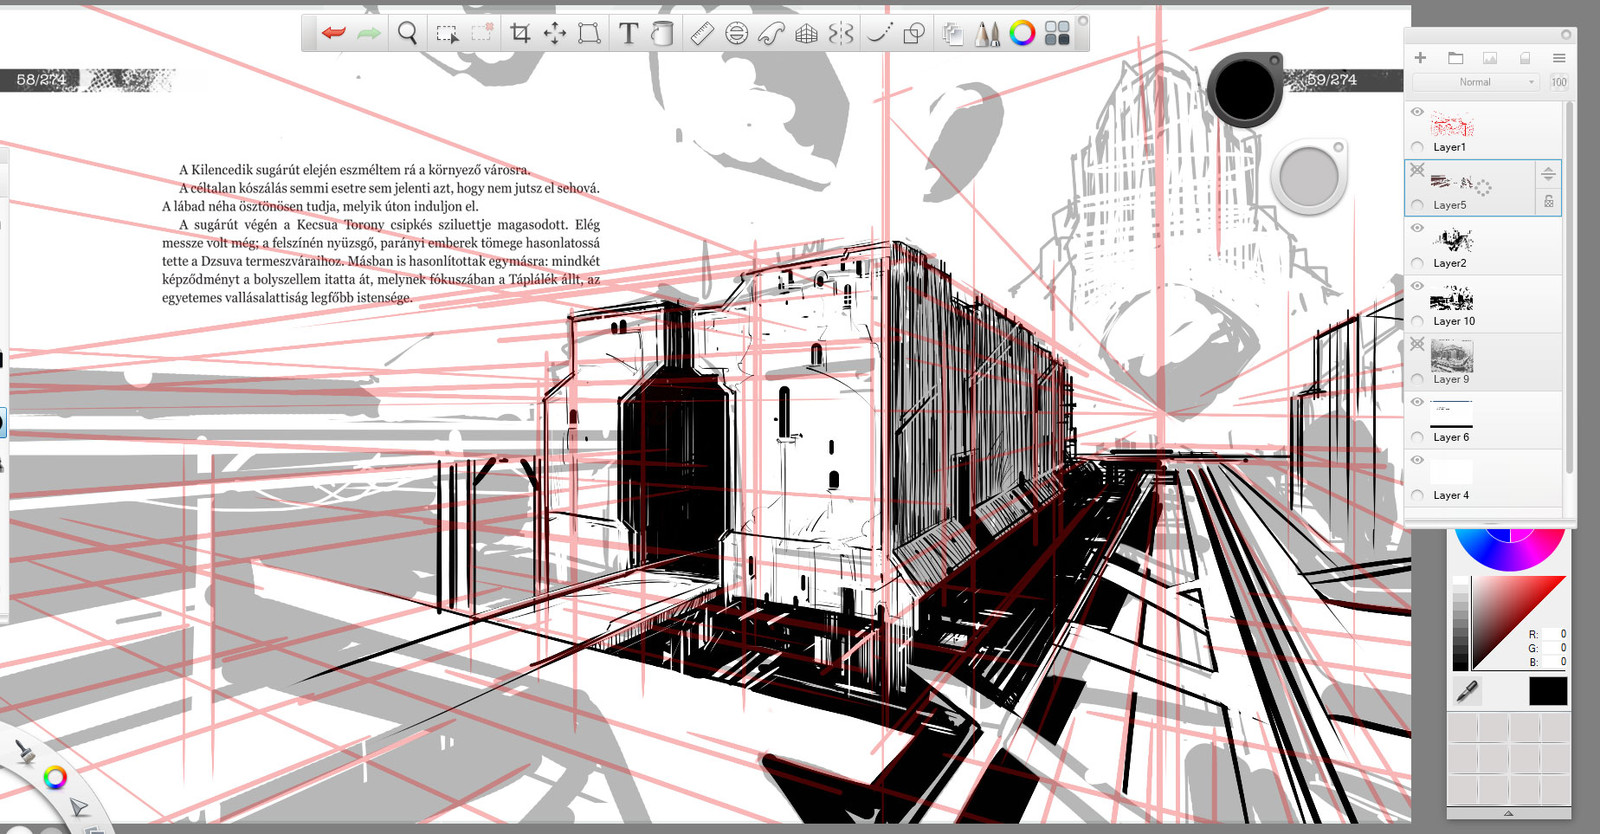1600x834 pixels.
Task: Click the grayscale value strip
Action: [x=1460, y=623]
